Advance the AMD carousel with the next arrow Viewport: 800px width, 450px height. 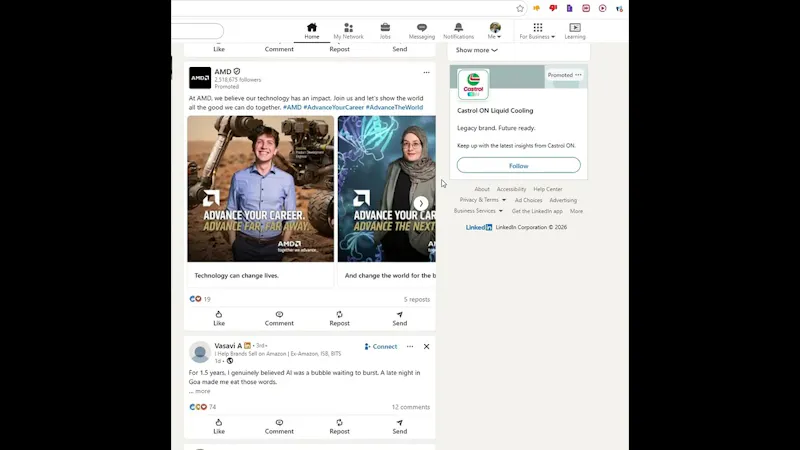point(421,203)
